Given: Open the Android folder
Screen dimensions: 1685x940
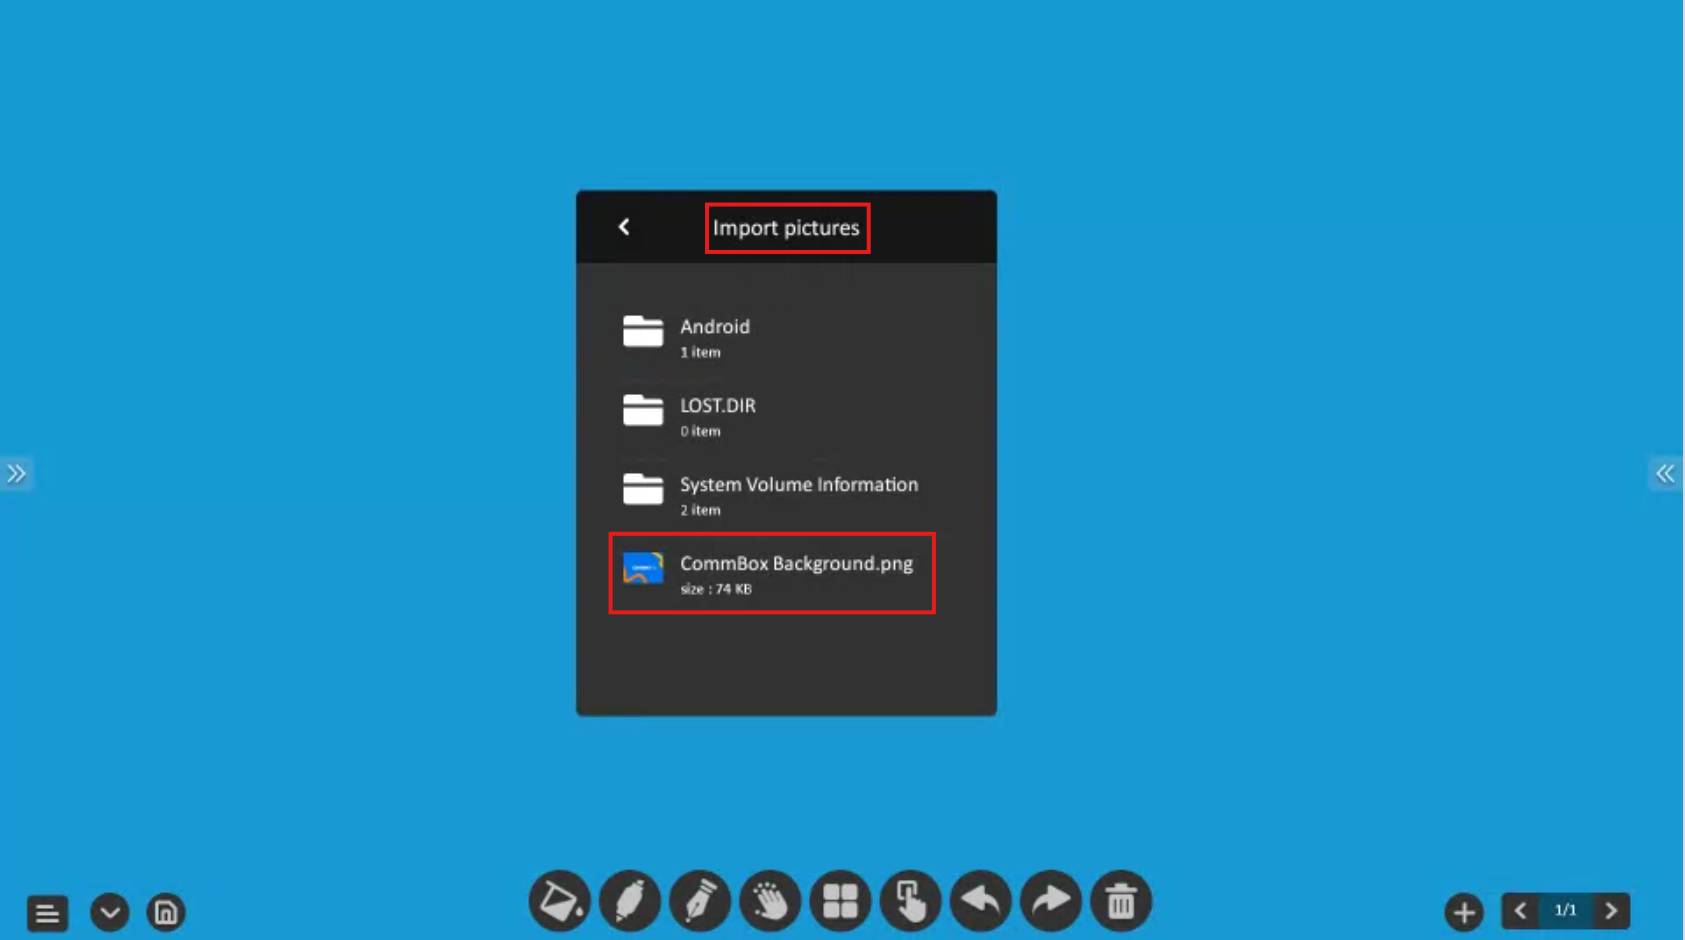Looking at the screenshot, I should pos(714,337).
